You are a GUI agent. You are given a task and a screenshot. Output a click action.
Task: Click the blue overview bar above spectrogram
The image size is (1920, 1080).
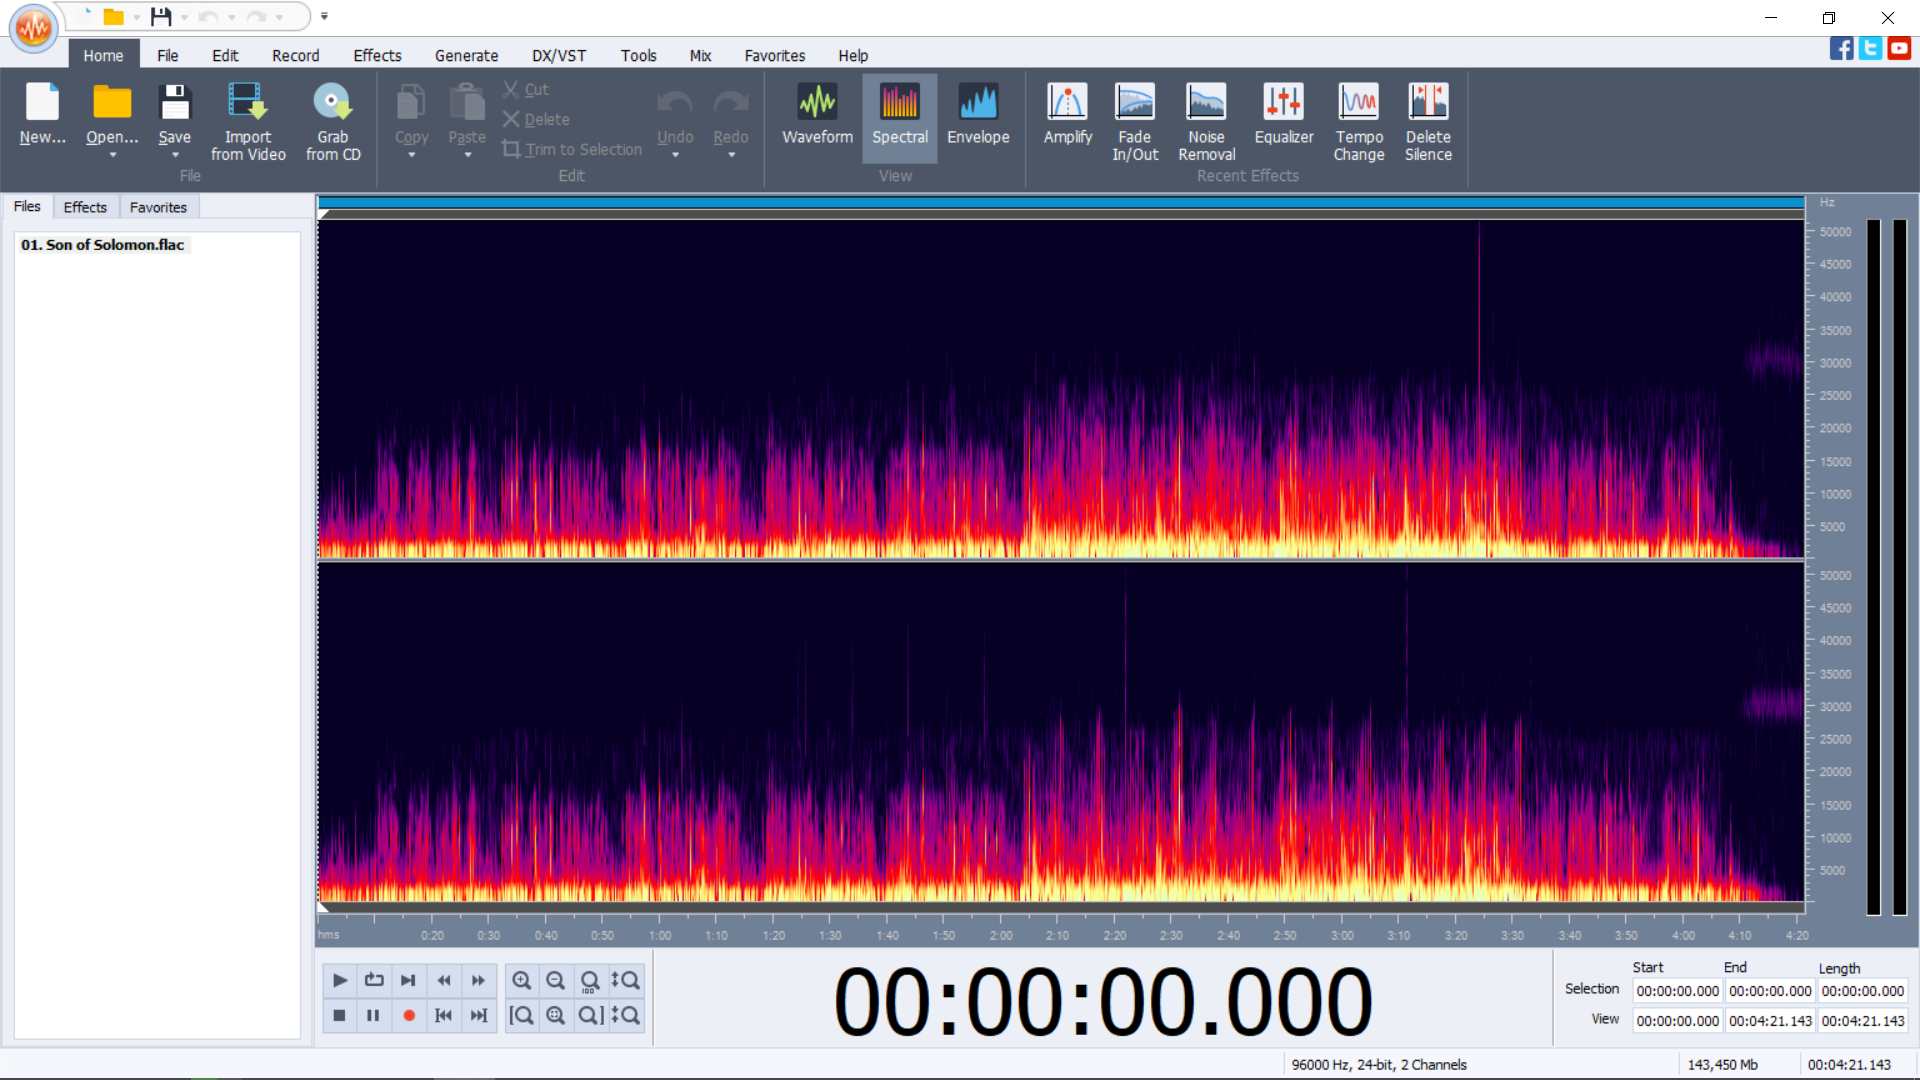click(1061, 203)
